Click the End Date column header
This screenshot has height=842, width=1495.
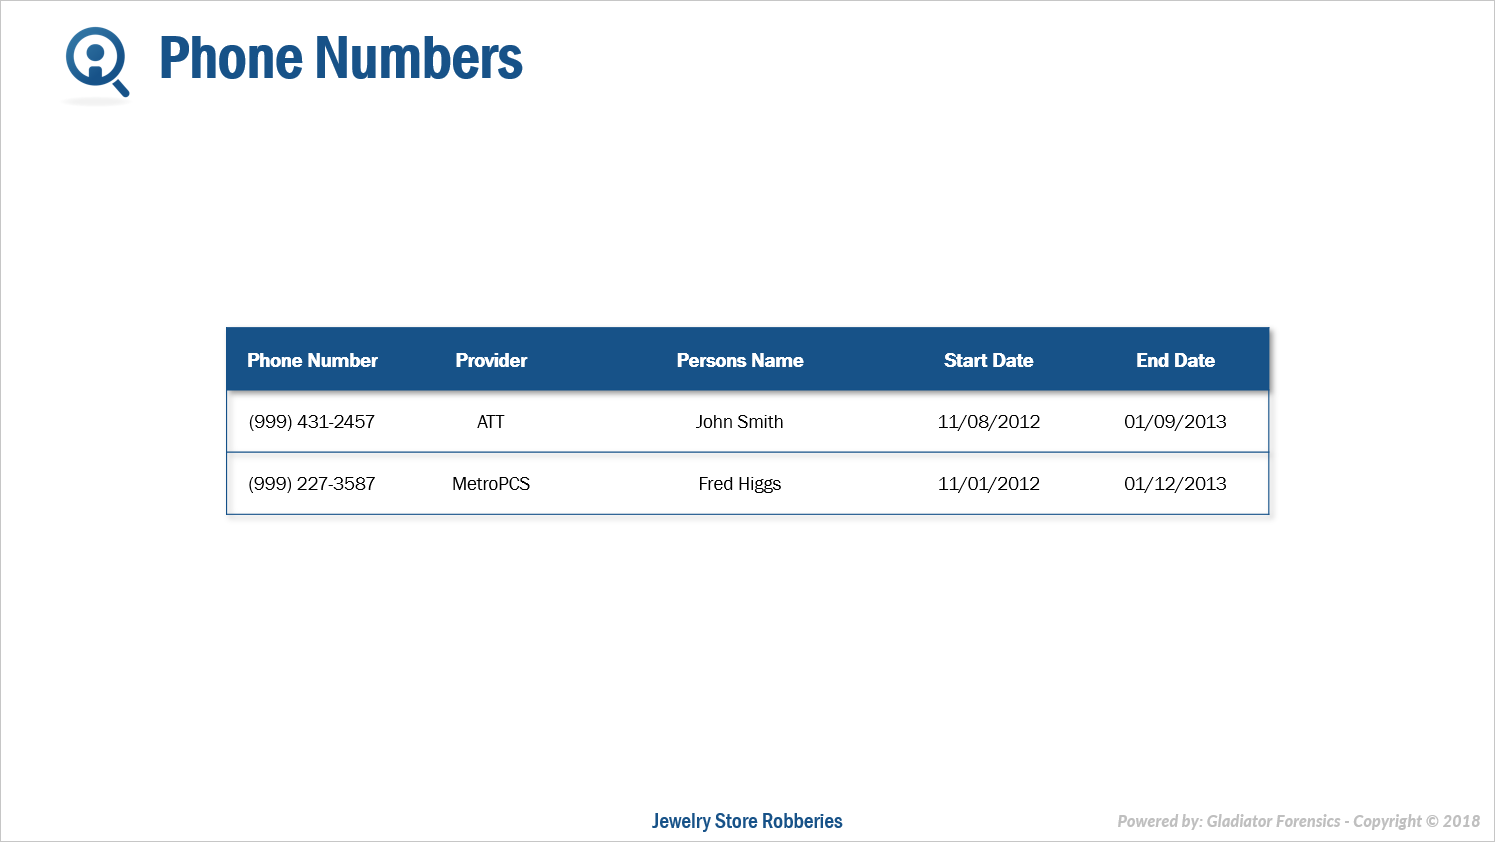(1175, 360)
